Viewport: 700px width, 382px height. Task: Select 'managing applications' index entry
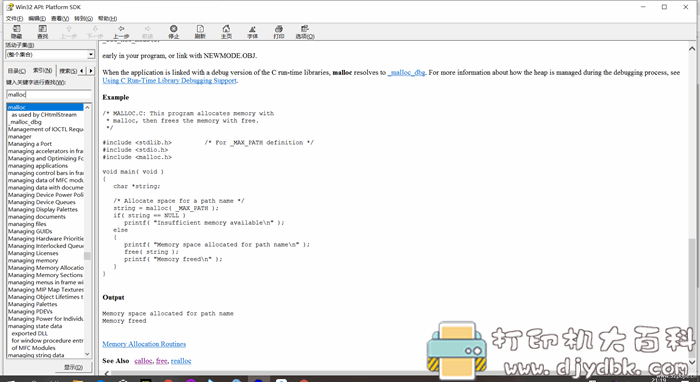coord(38,166)
